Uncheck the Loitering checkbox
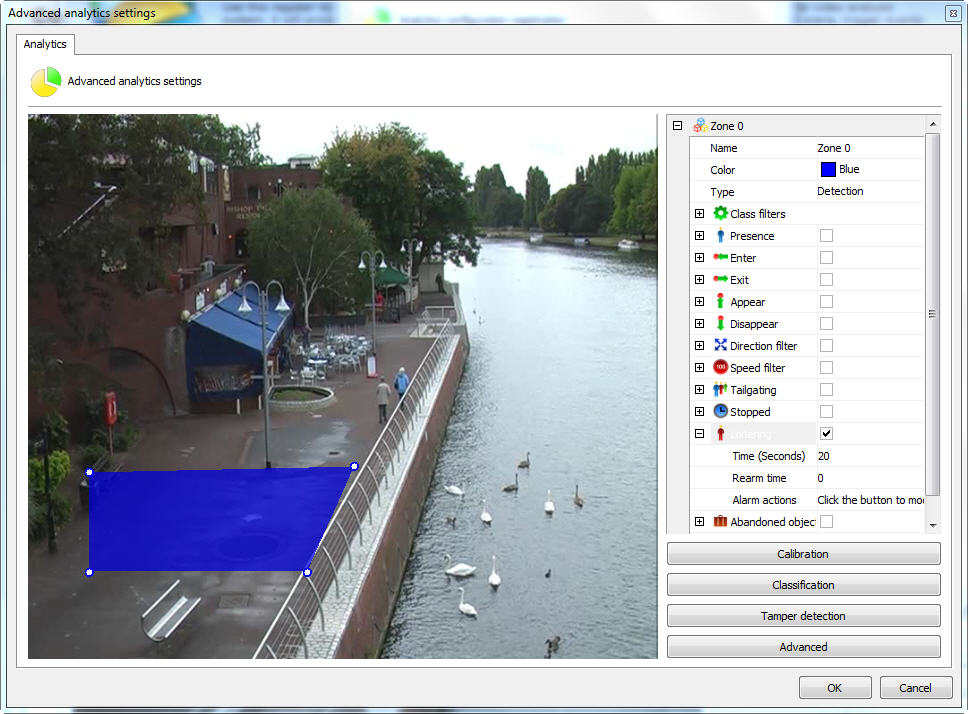 [x=826, y=433]
